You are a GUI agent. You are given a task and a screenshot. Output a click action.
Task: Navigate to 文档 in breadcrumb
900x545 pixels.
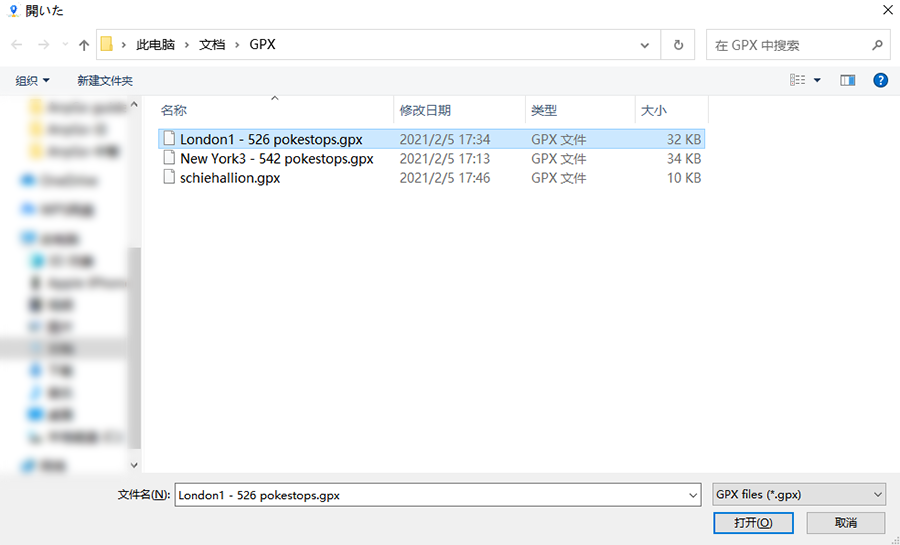212,45
